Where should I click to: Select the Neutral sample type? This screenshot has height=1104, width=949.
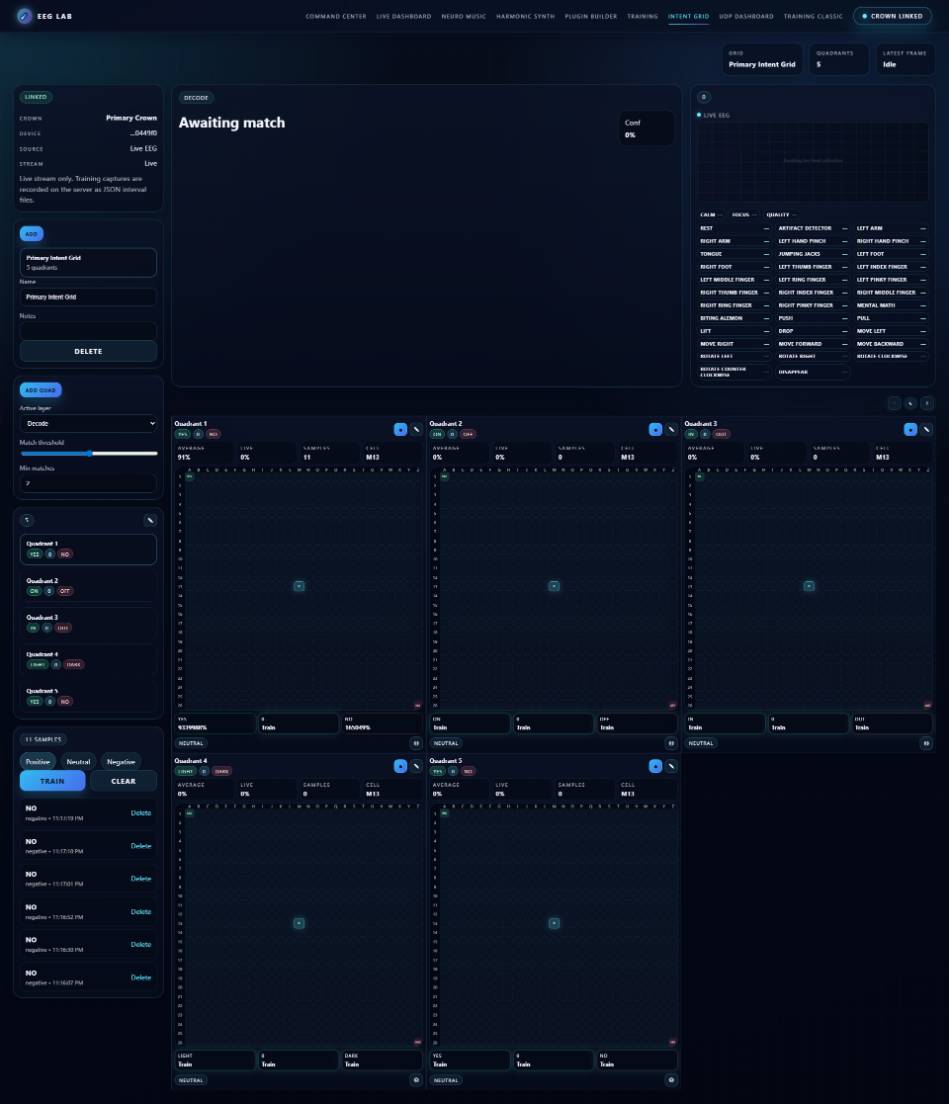pyautogui.click(x=78, y=761)
